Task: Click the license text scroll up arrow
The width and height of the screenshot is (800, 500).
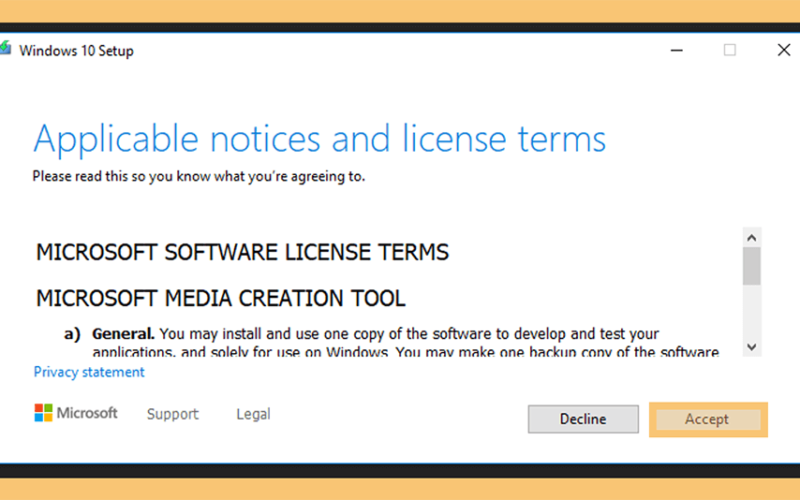Action: (x=752, y=238)
